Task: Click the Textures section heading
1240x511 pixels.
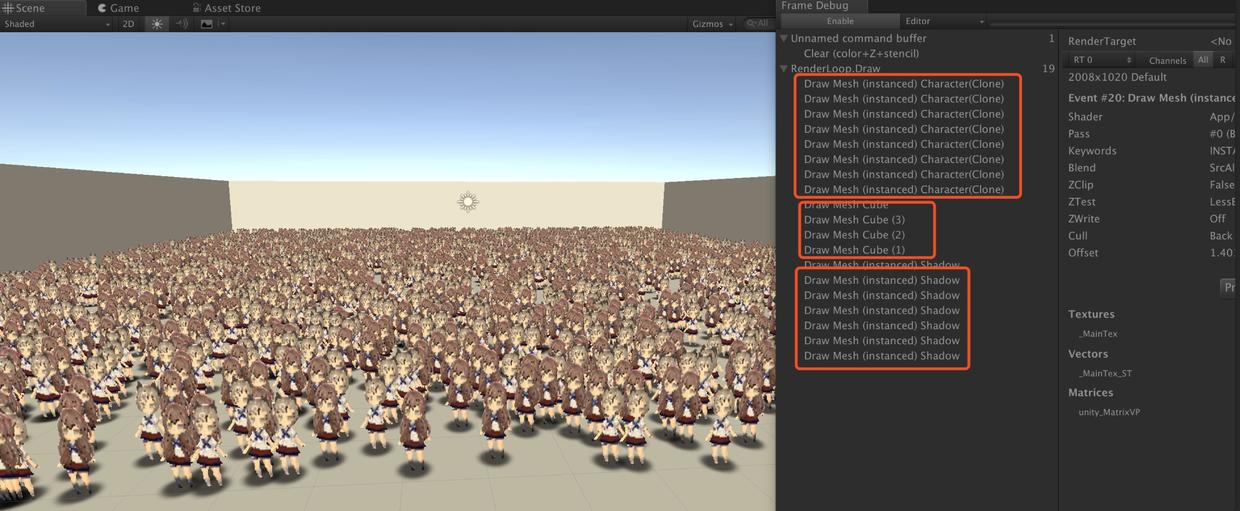Action: (1091, 314)
